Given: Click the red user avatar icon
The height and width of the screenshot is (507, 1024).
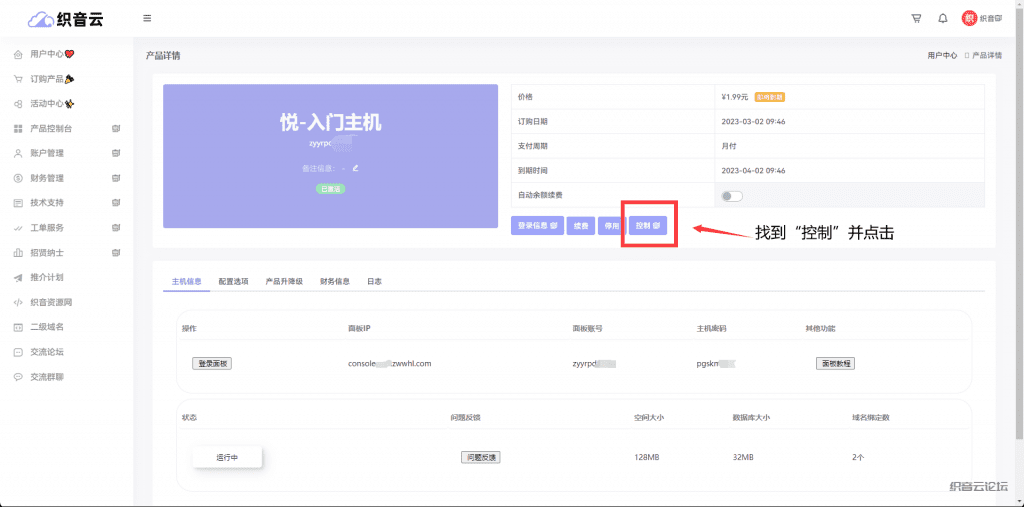Looking at the screenshot, I should pos(969,18).
